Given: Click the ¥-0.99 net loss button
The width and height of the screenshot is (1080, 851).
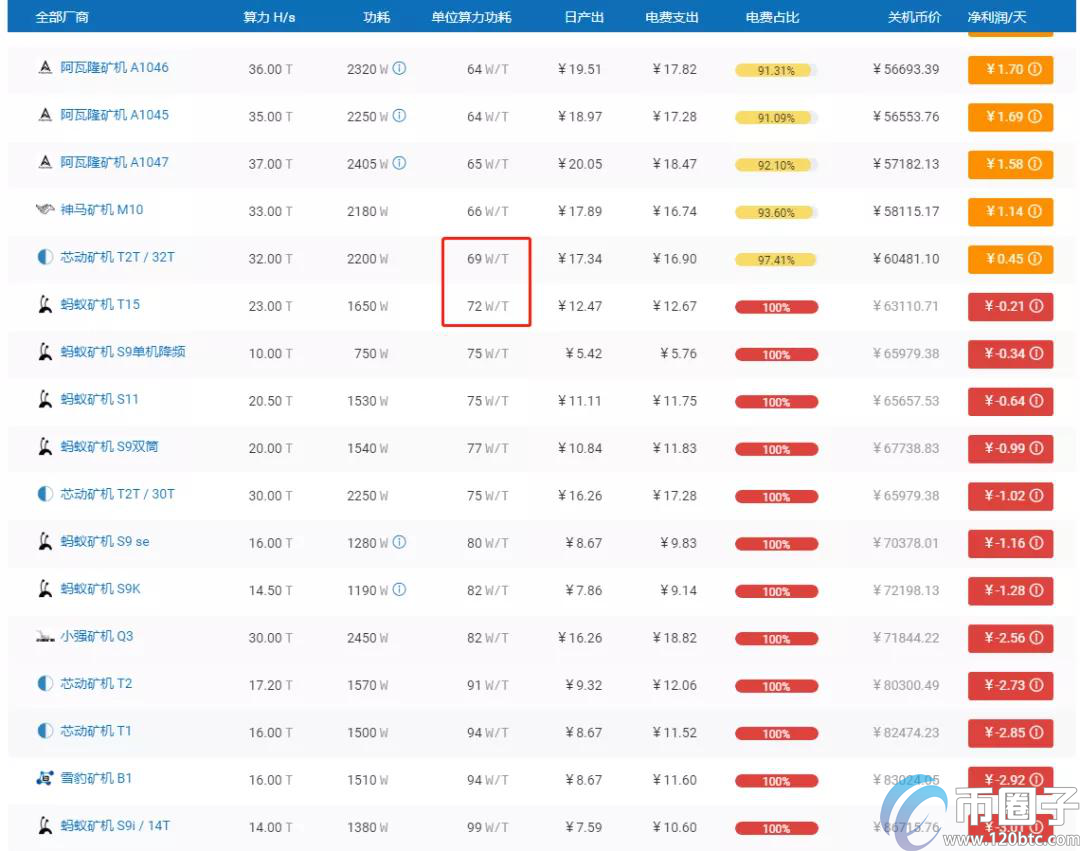Looking at the screenshot, I should tap(1010, 449).
